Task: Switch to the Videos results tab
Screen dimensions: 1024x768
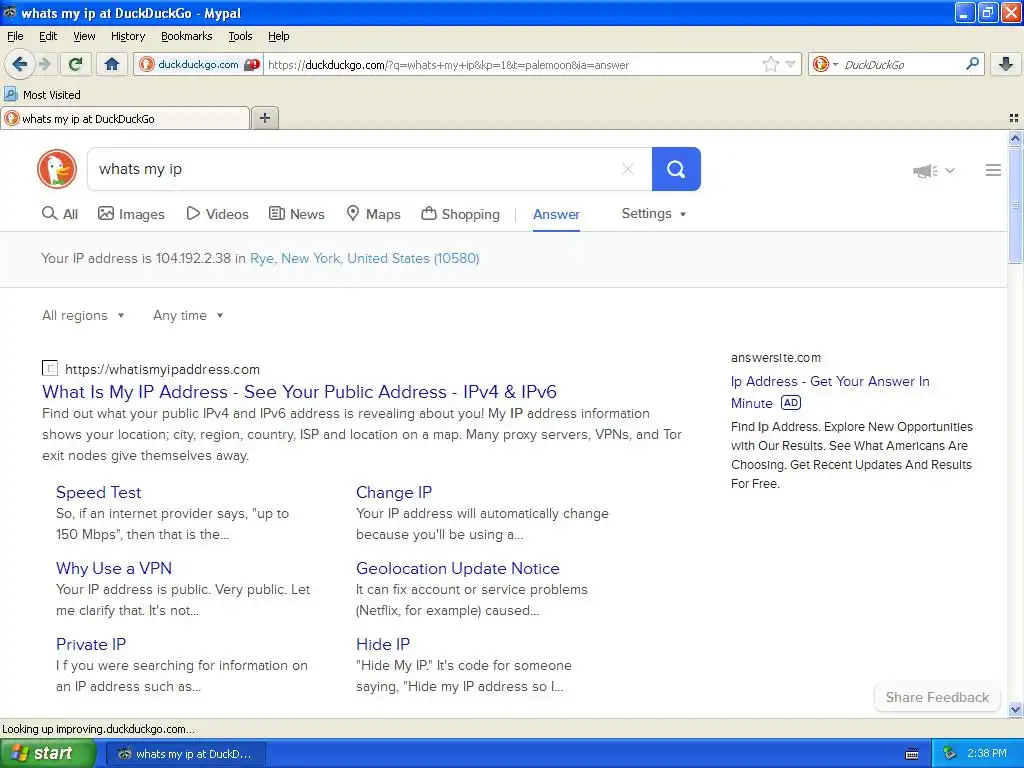Action: click(x=217, y=214)
